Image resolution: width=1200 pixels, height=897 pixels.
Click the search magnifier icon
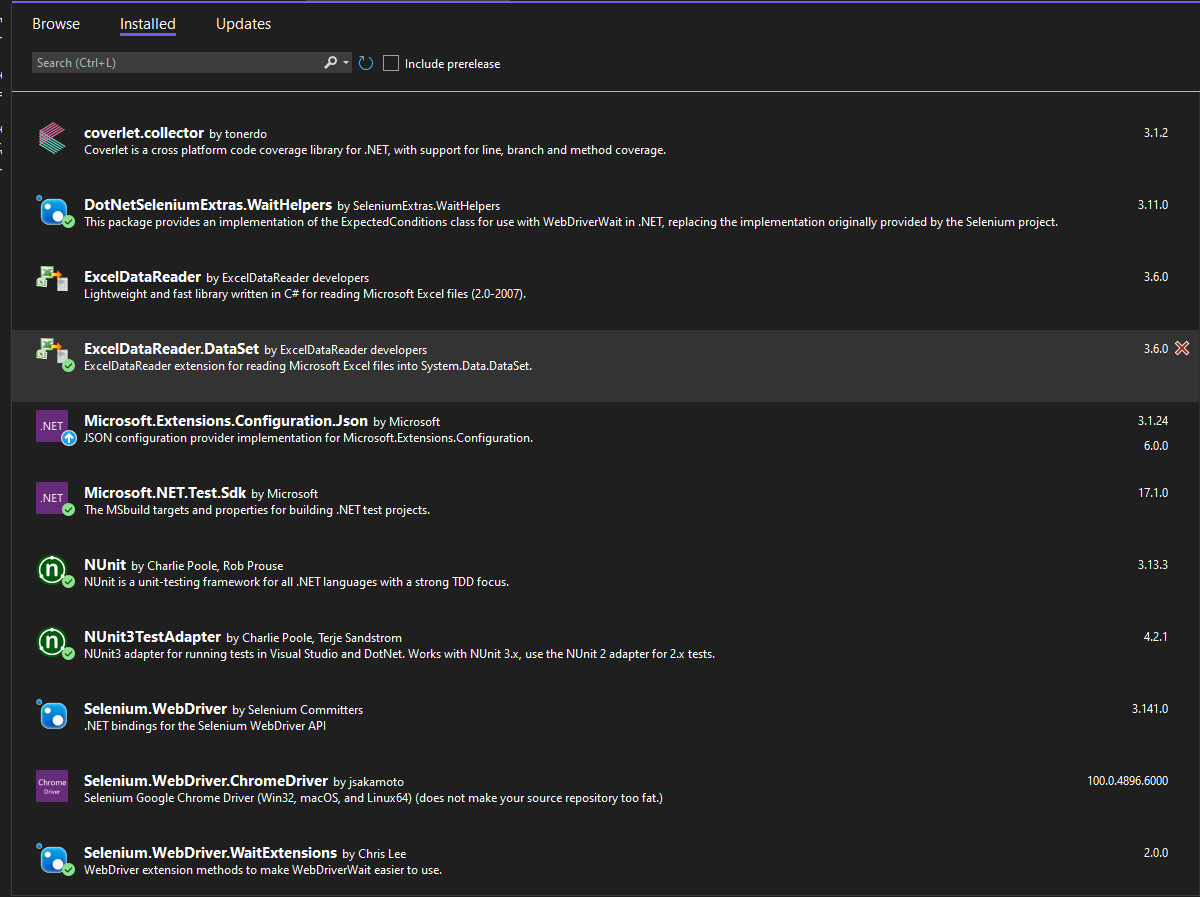331,63
